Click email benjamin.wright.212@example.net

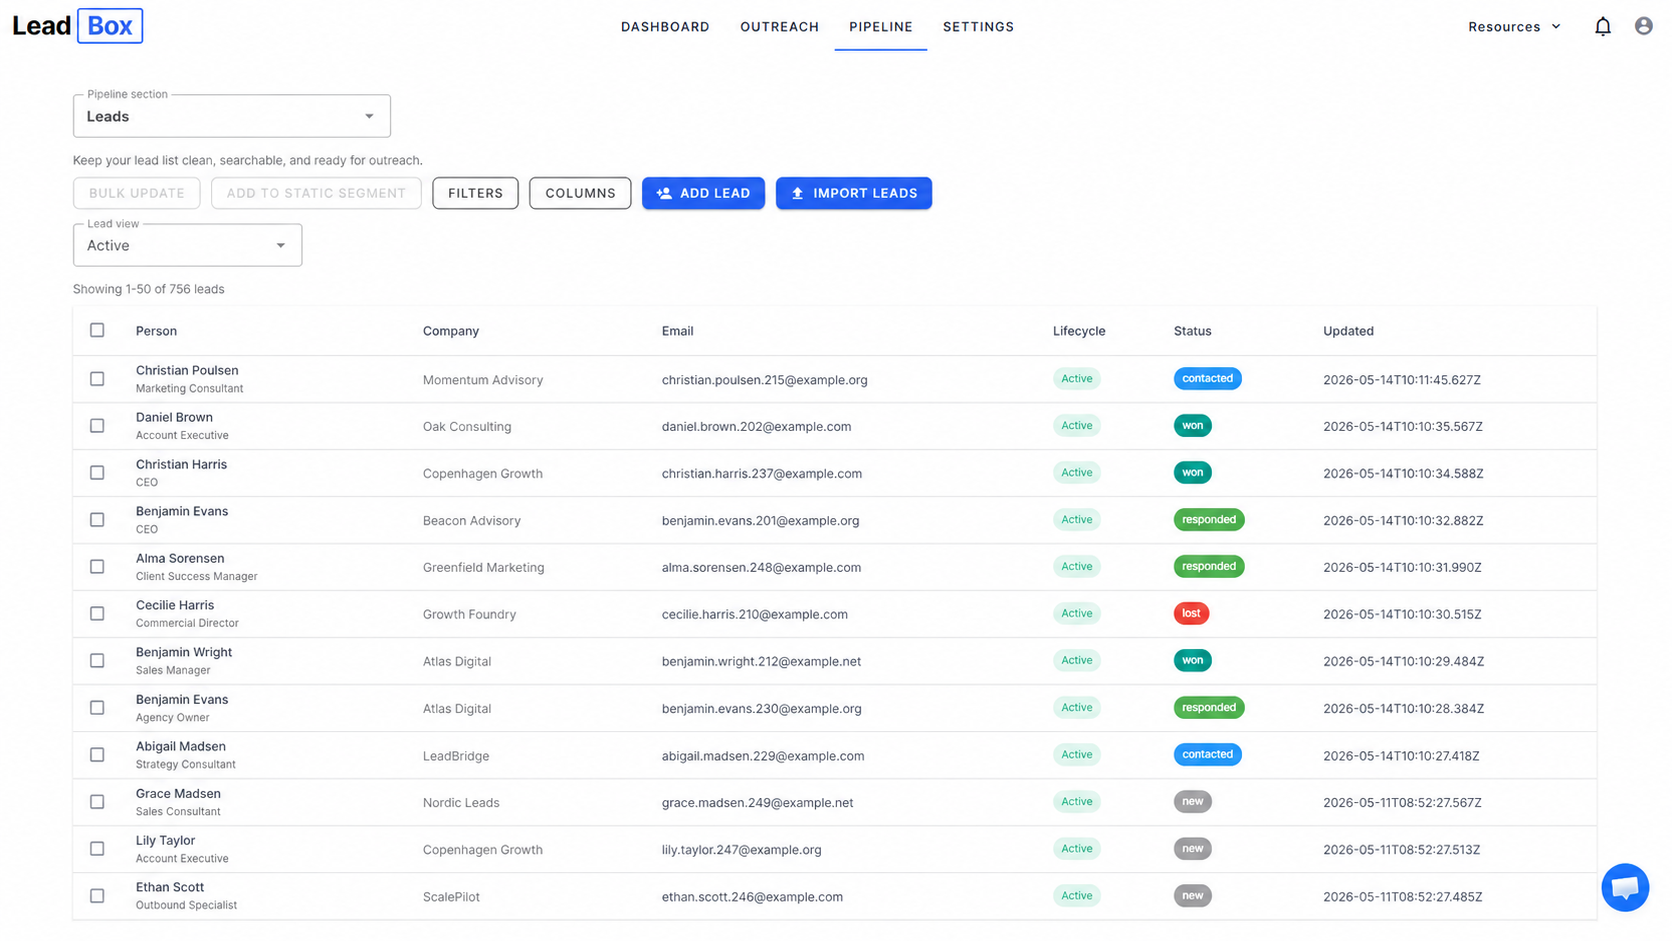pyautogui.click(x=761, y=661)
